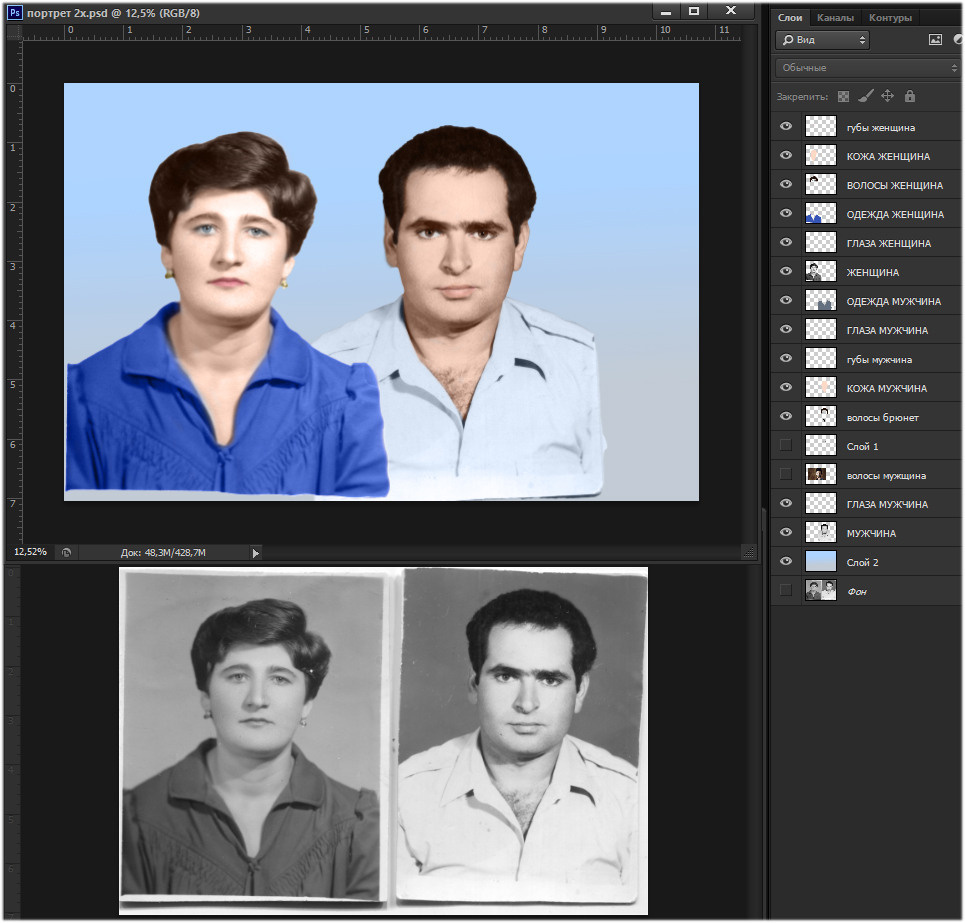Click the lock transparent pixels icon
The image size is (965, 923).
coord(843,97)
